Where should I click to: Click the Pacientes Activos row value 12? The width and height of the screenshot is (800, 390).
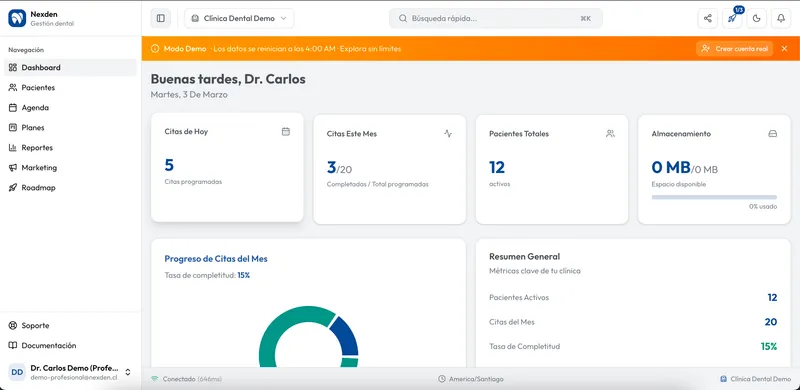pyautogui.click(x=772, y=298)
